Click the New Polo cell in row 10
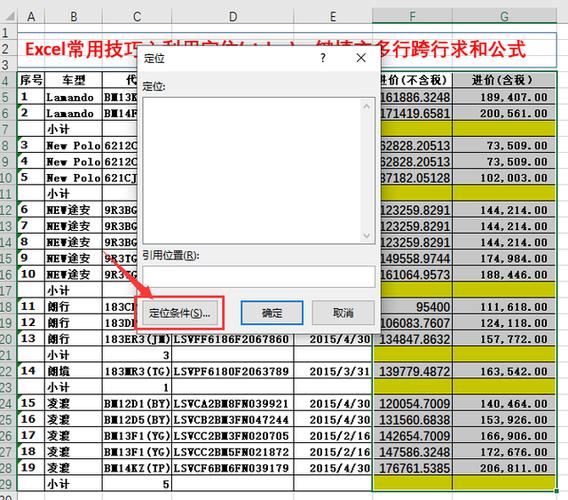Viewport: 568px width, 500px height. [x=74, y=178]
